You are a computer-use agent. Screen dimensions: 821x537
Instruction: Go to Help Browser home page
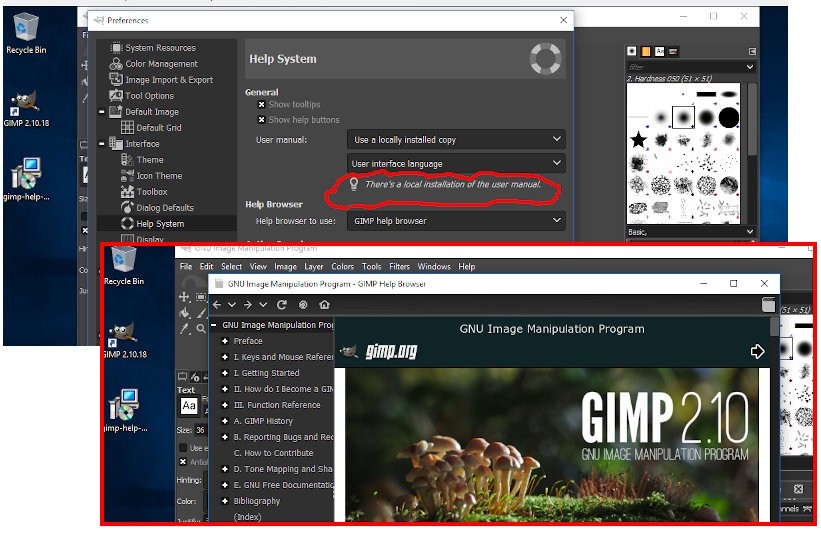pyautogui.click(x=325, y=305)
